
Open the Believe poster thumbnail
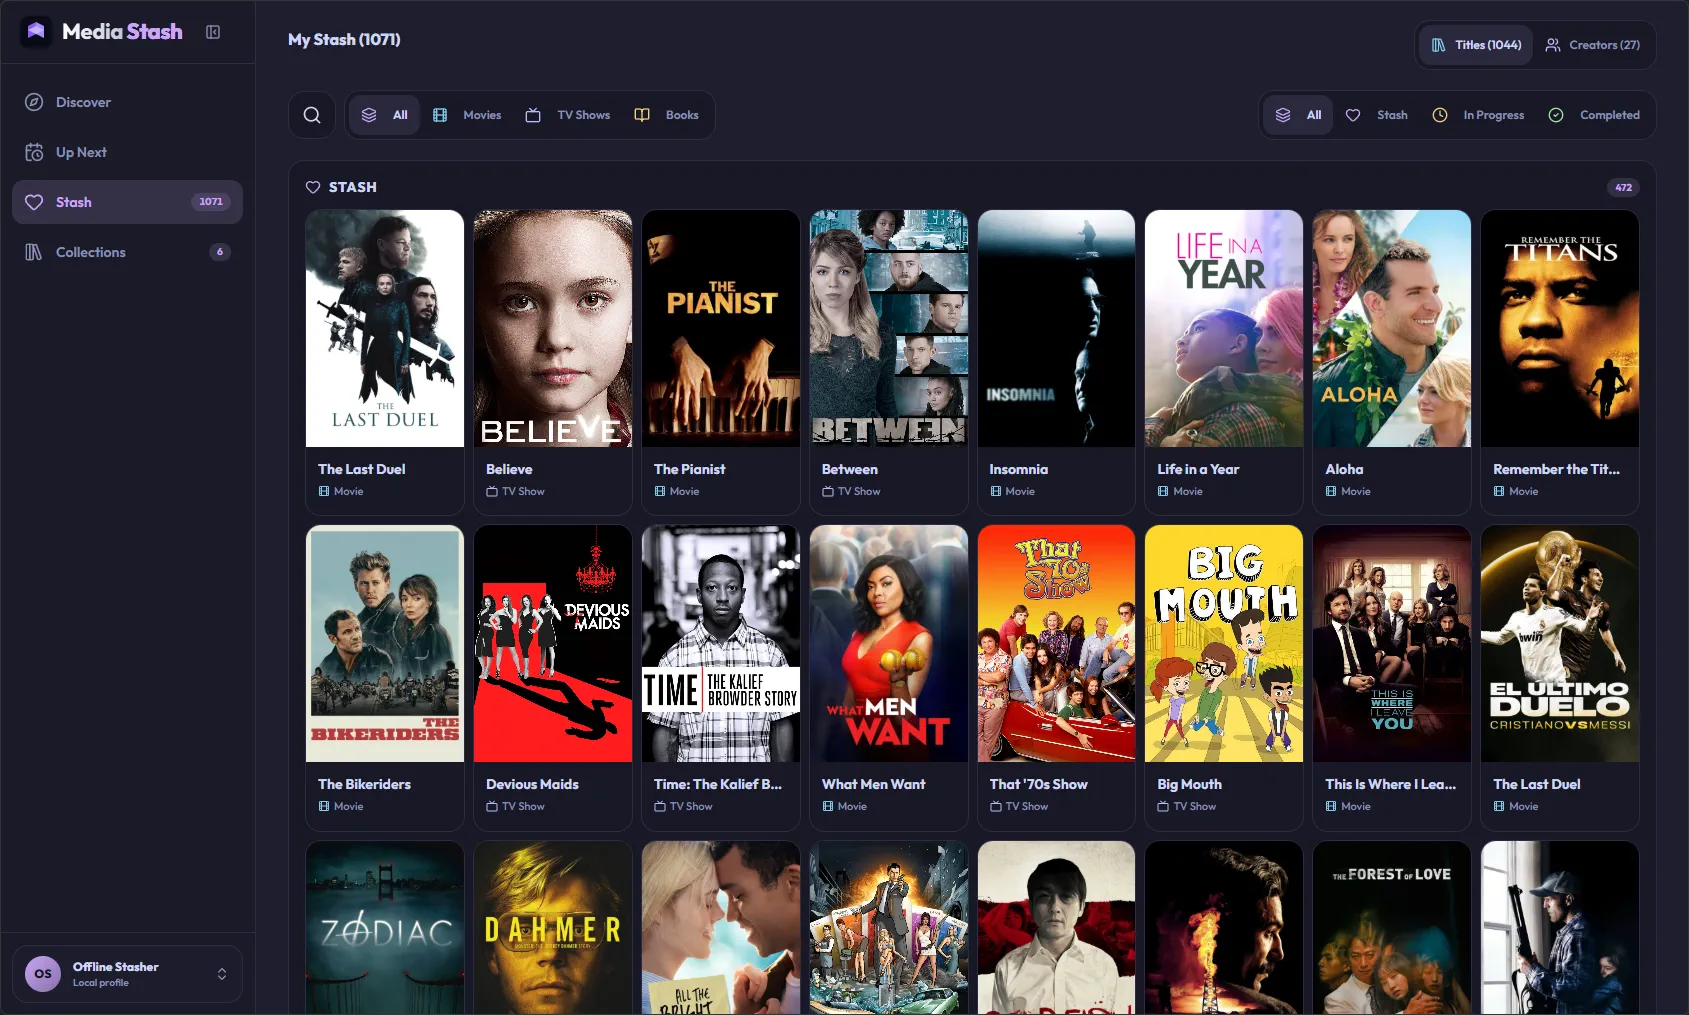click(553, 328)
